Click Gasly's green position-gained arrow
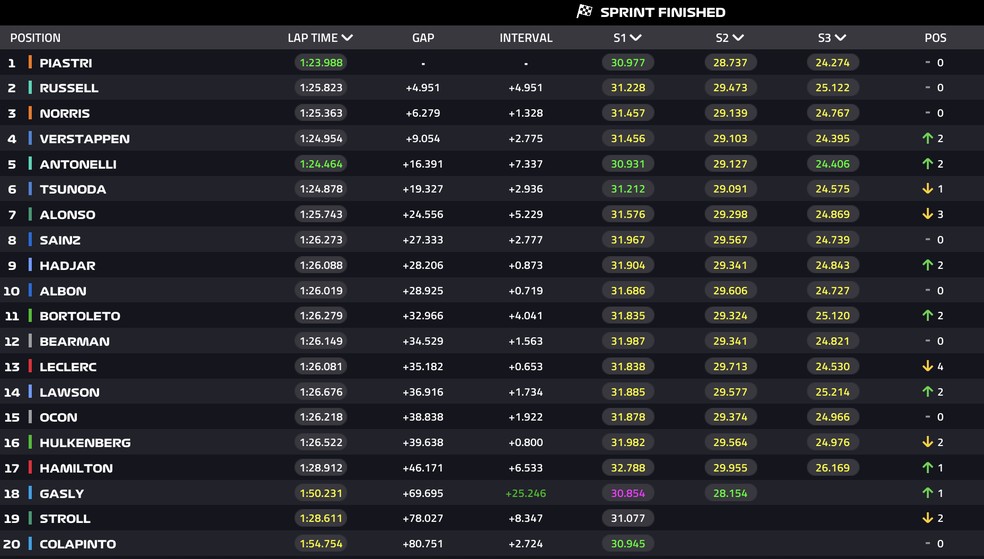 pyautogui.click(x=927, y=493)
